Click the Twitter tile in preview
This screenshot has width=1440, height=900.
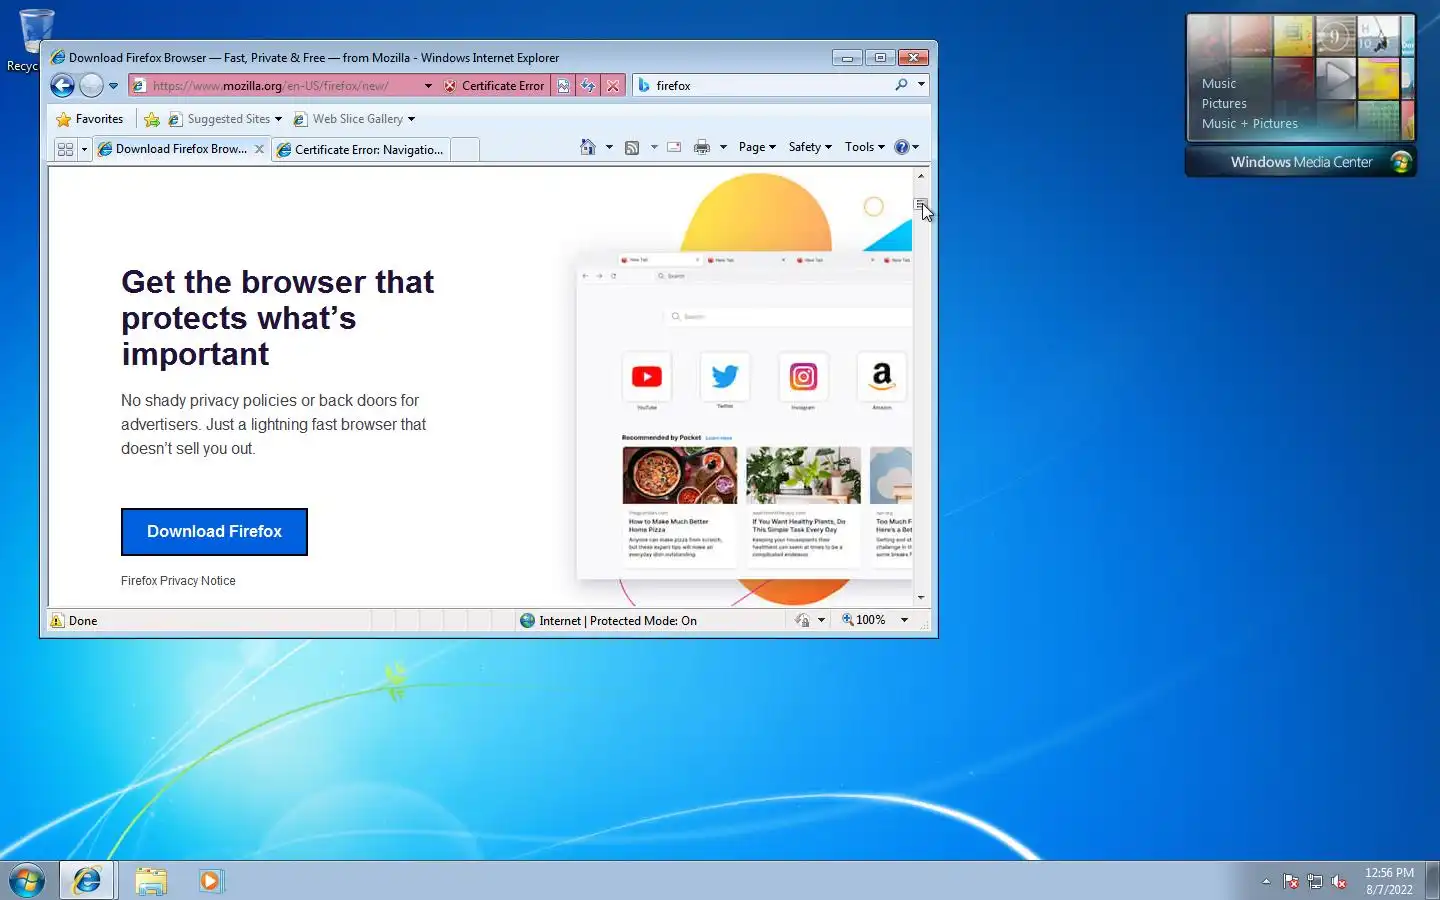(725, 377)
